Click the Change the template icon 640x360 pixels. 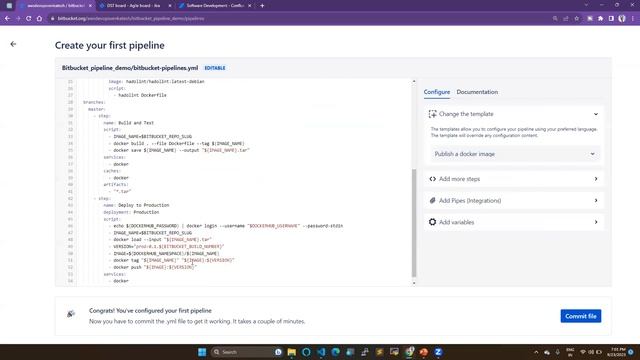tap(432, 114)
